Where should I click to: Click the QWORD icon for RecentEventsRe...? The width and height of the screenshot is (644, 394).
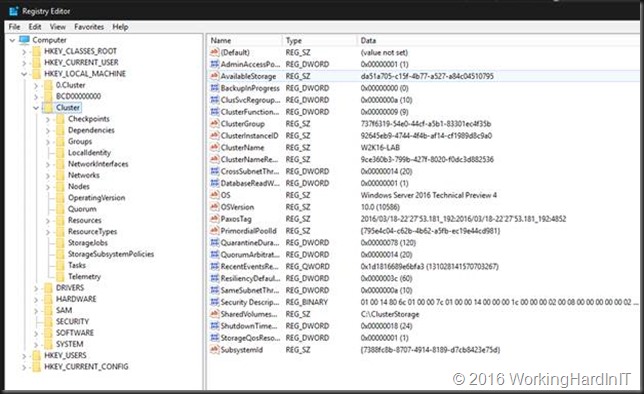(x=214, y=267)
